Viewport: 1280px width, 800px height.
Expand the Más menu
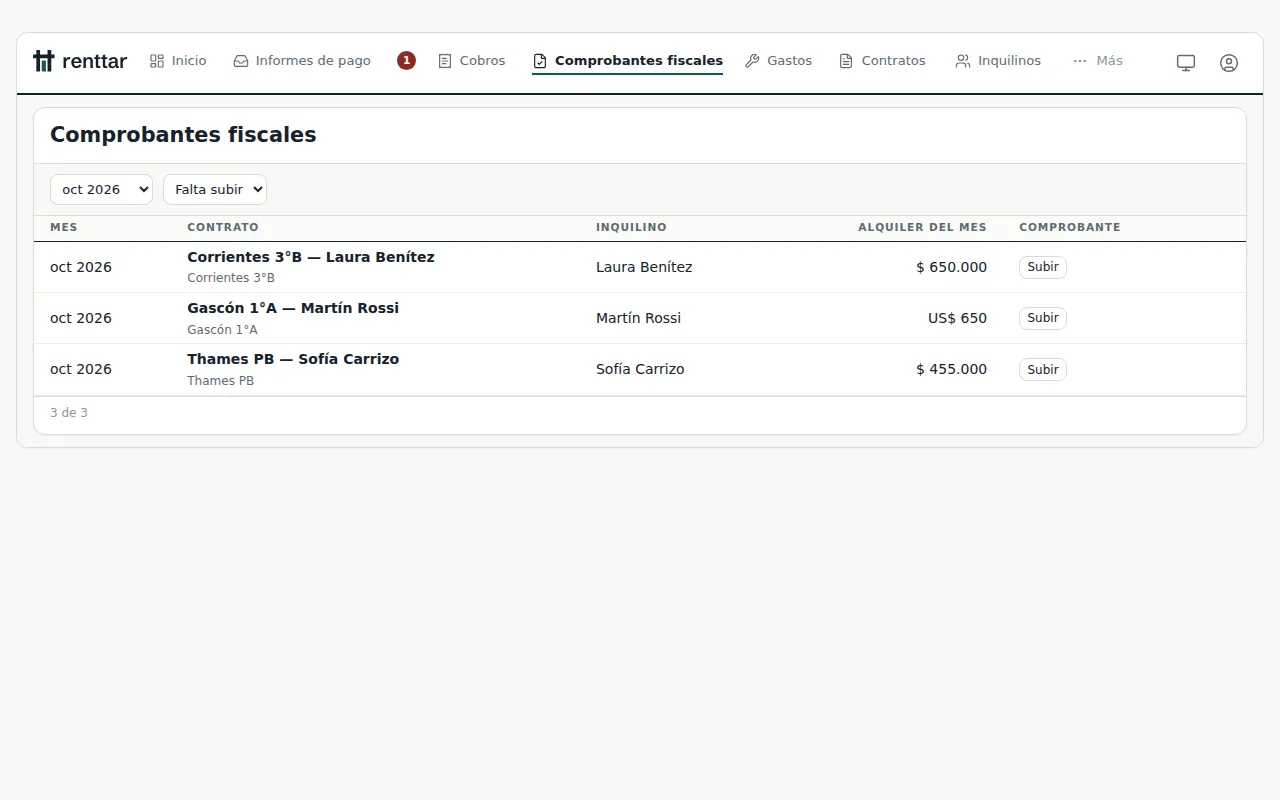1098,61
